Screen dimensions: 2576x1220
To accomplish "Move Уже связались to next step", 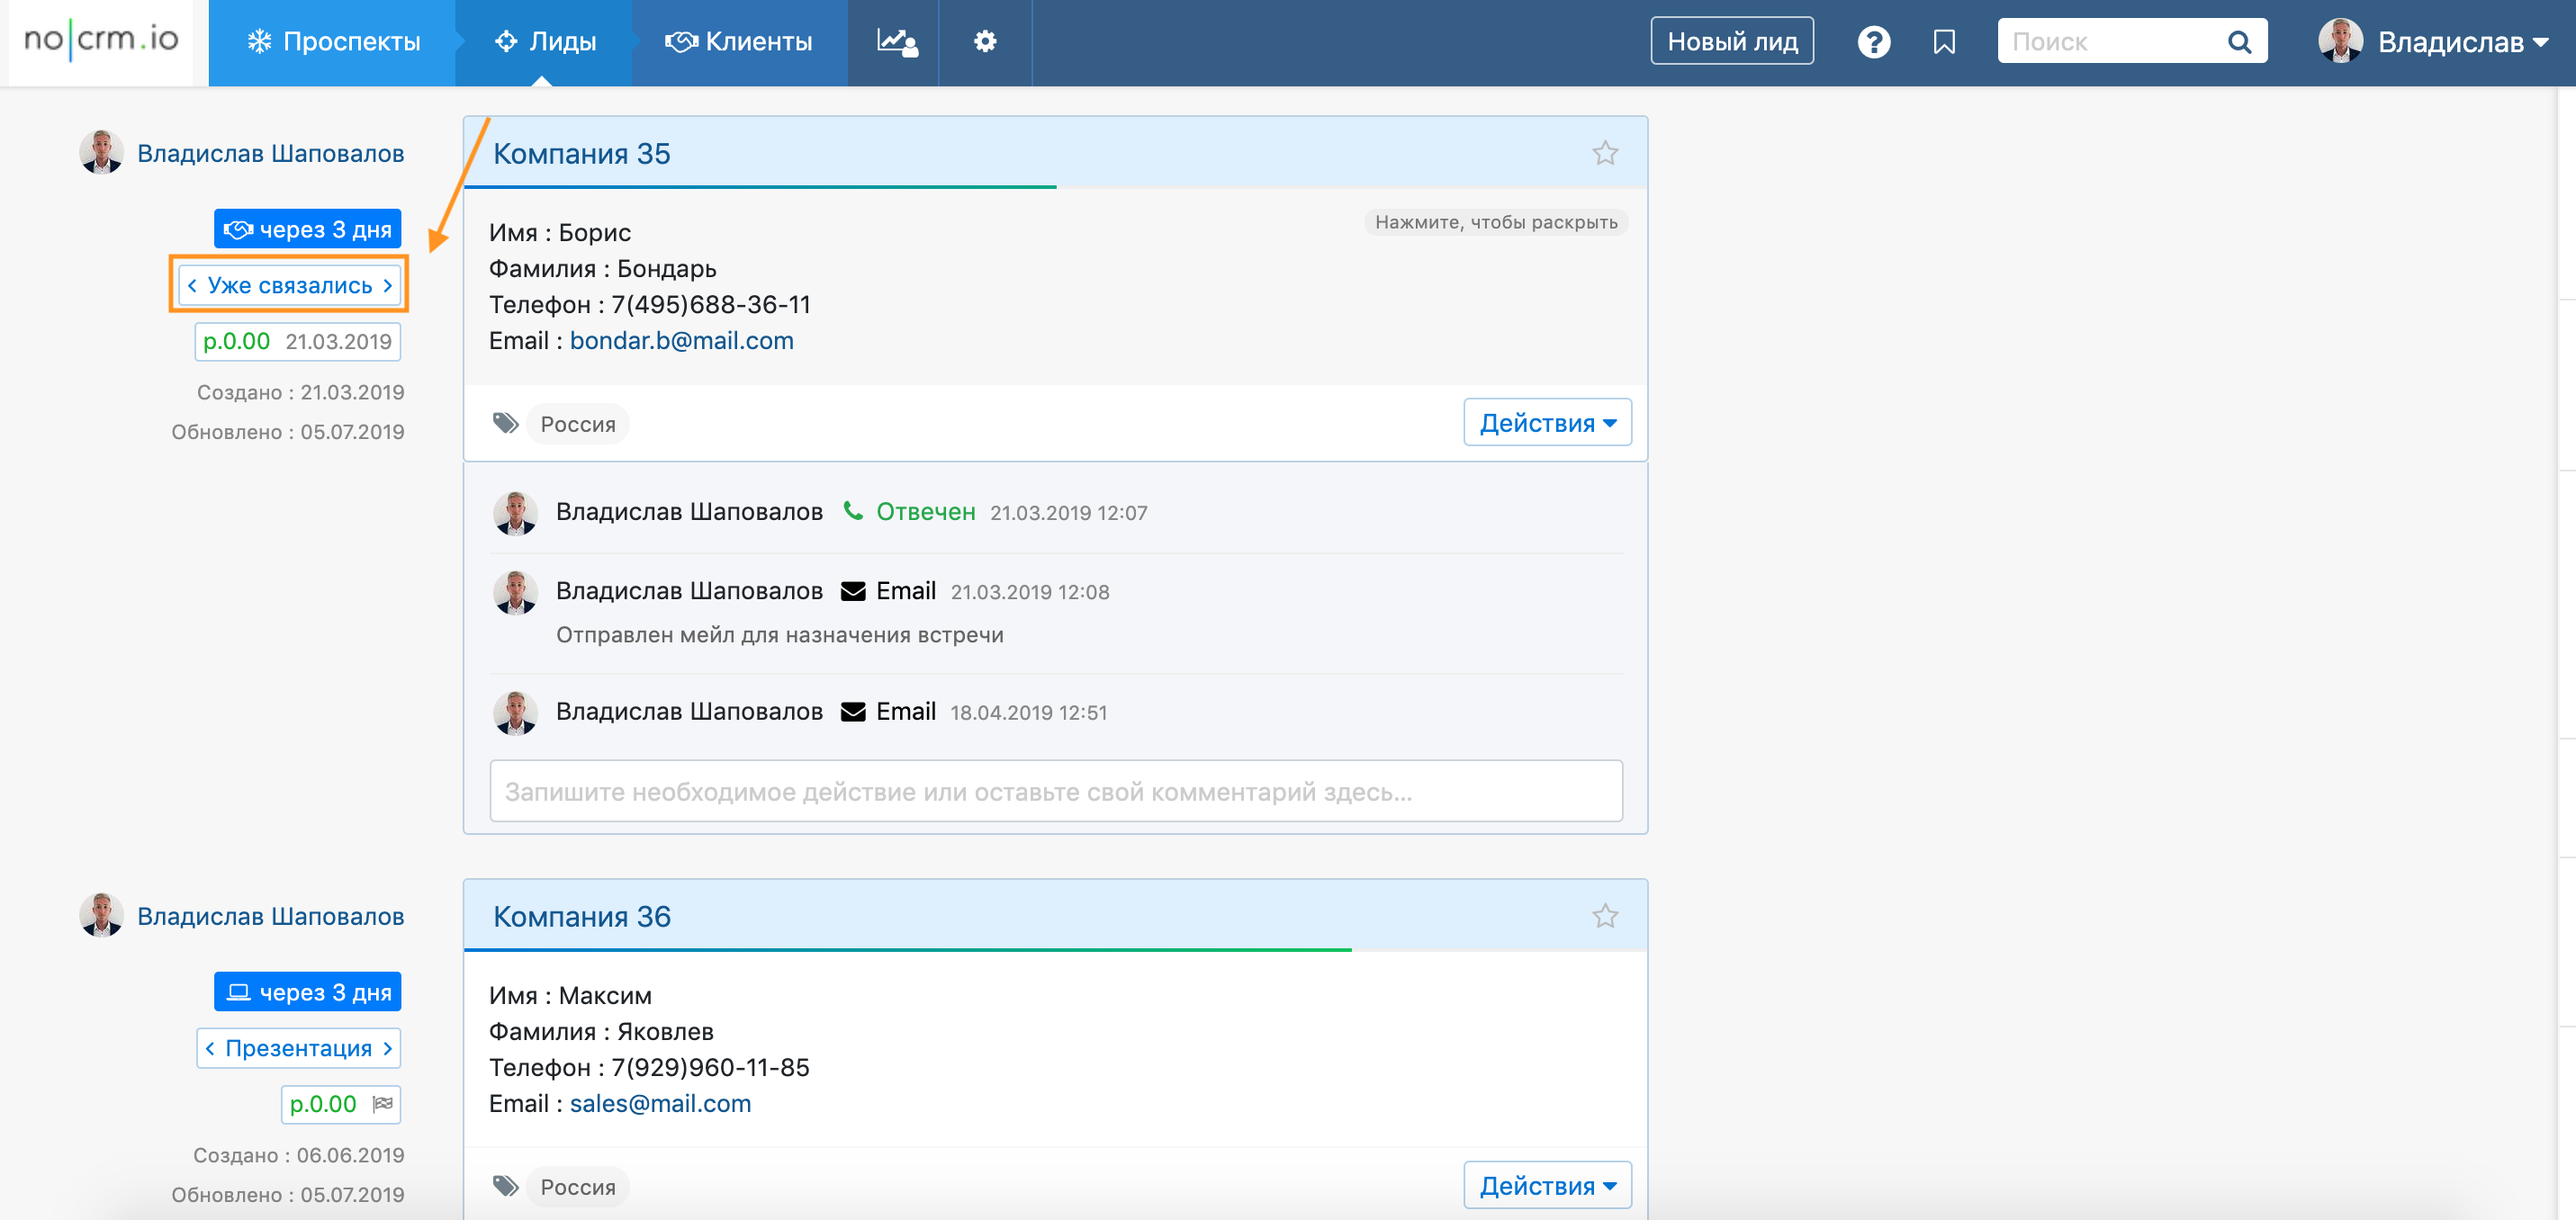I will pyautogui.click(x=388, y=286).
